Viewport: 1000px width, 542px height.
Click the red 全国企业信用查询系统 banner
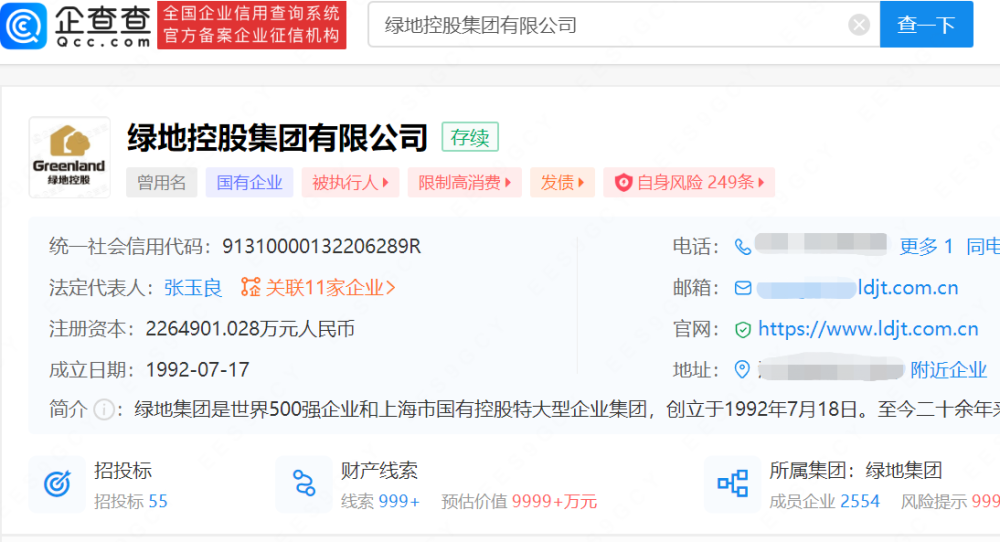point(251,25)
